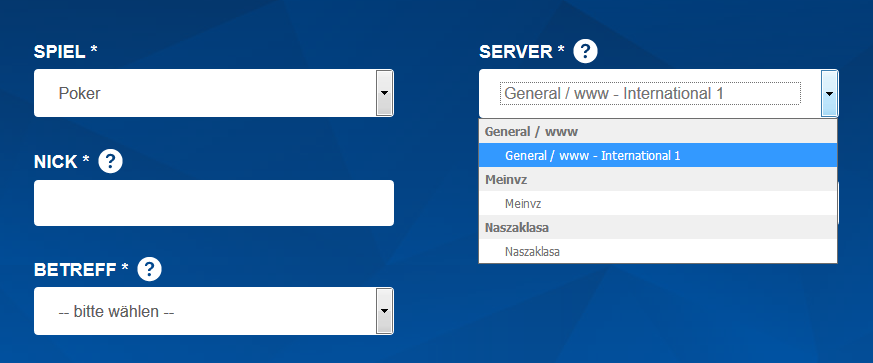Select "General / www - International 1" option in list
The image size is (873, 363).
point(658,155)
